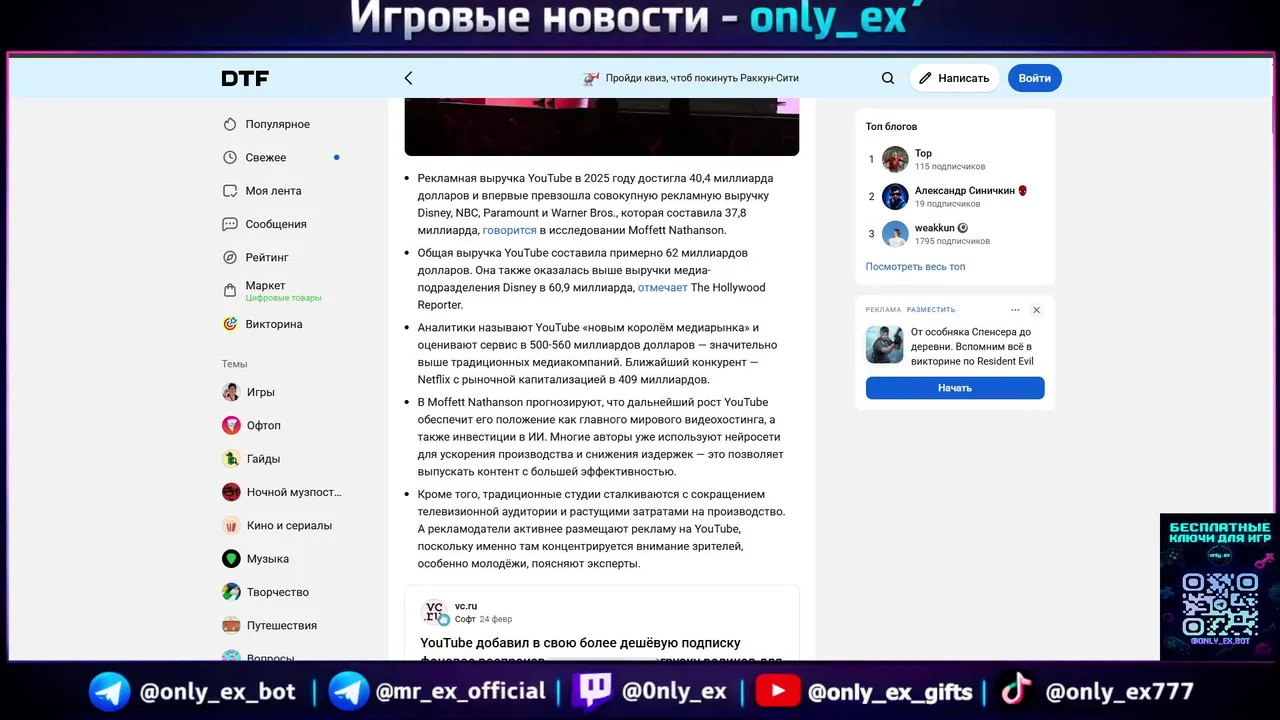Select the Кино и сериалы popcorn icon

(x=231, y=525)
